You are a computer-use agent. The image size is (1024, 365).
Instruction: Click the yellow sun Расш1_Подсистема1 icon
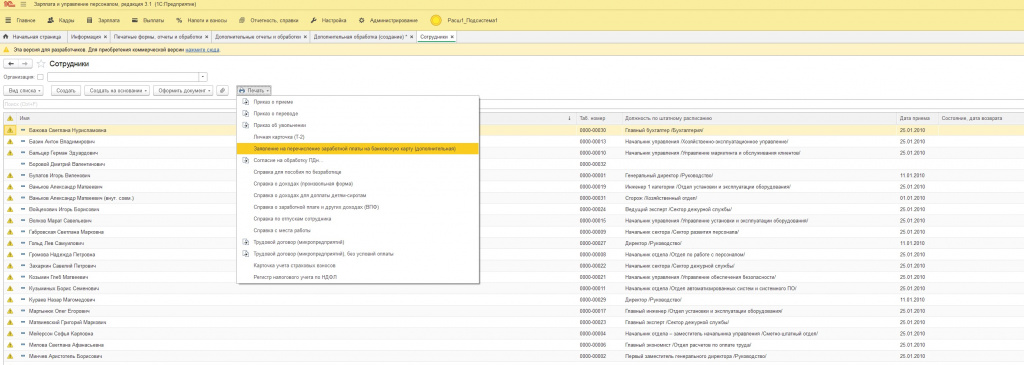click(436, 21)
